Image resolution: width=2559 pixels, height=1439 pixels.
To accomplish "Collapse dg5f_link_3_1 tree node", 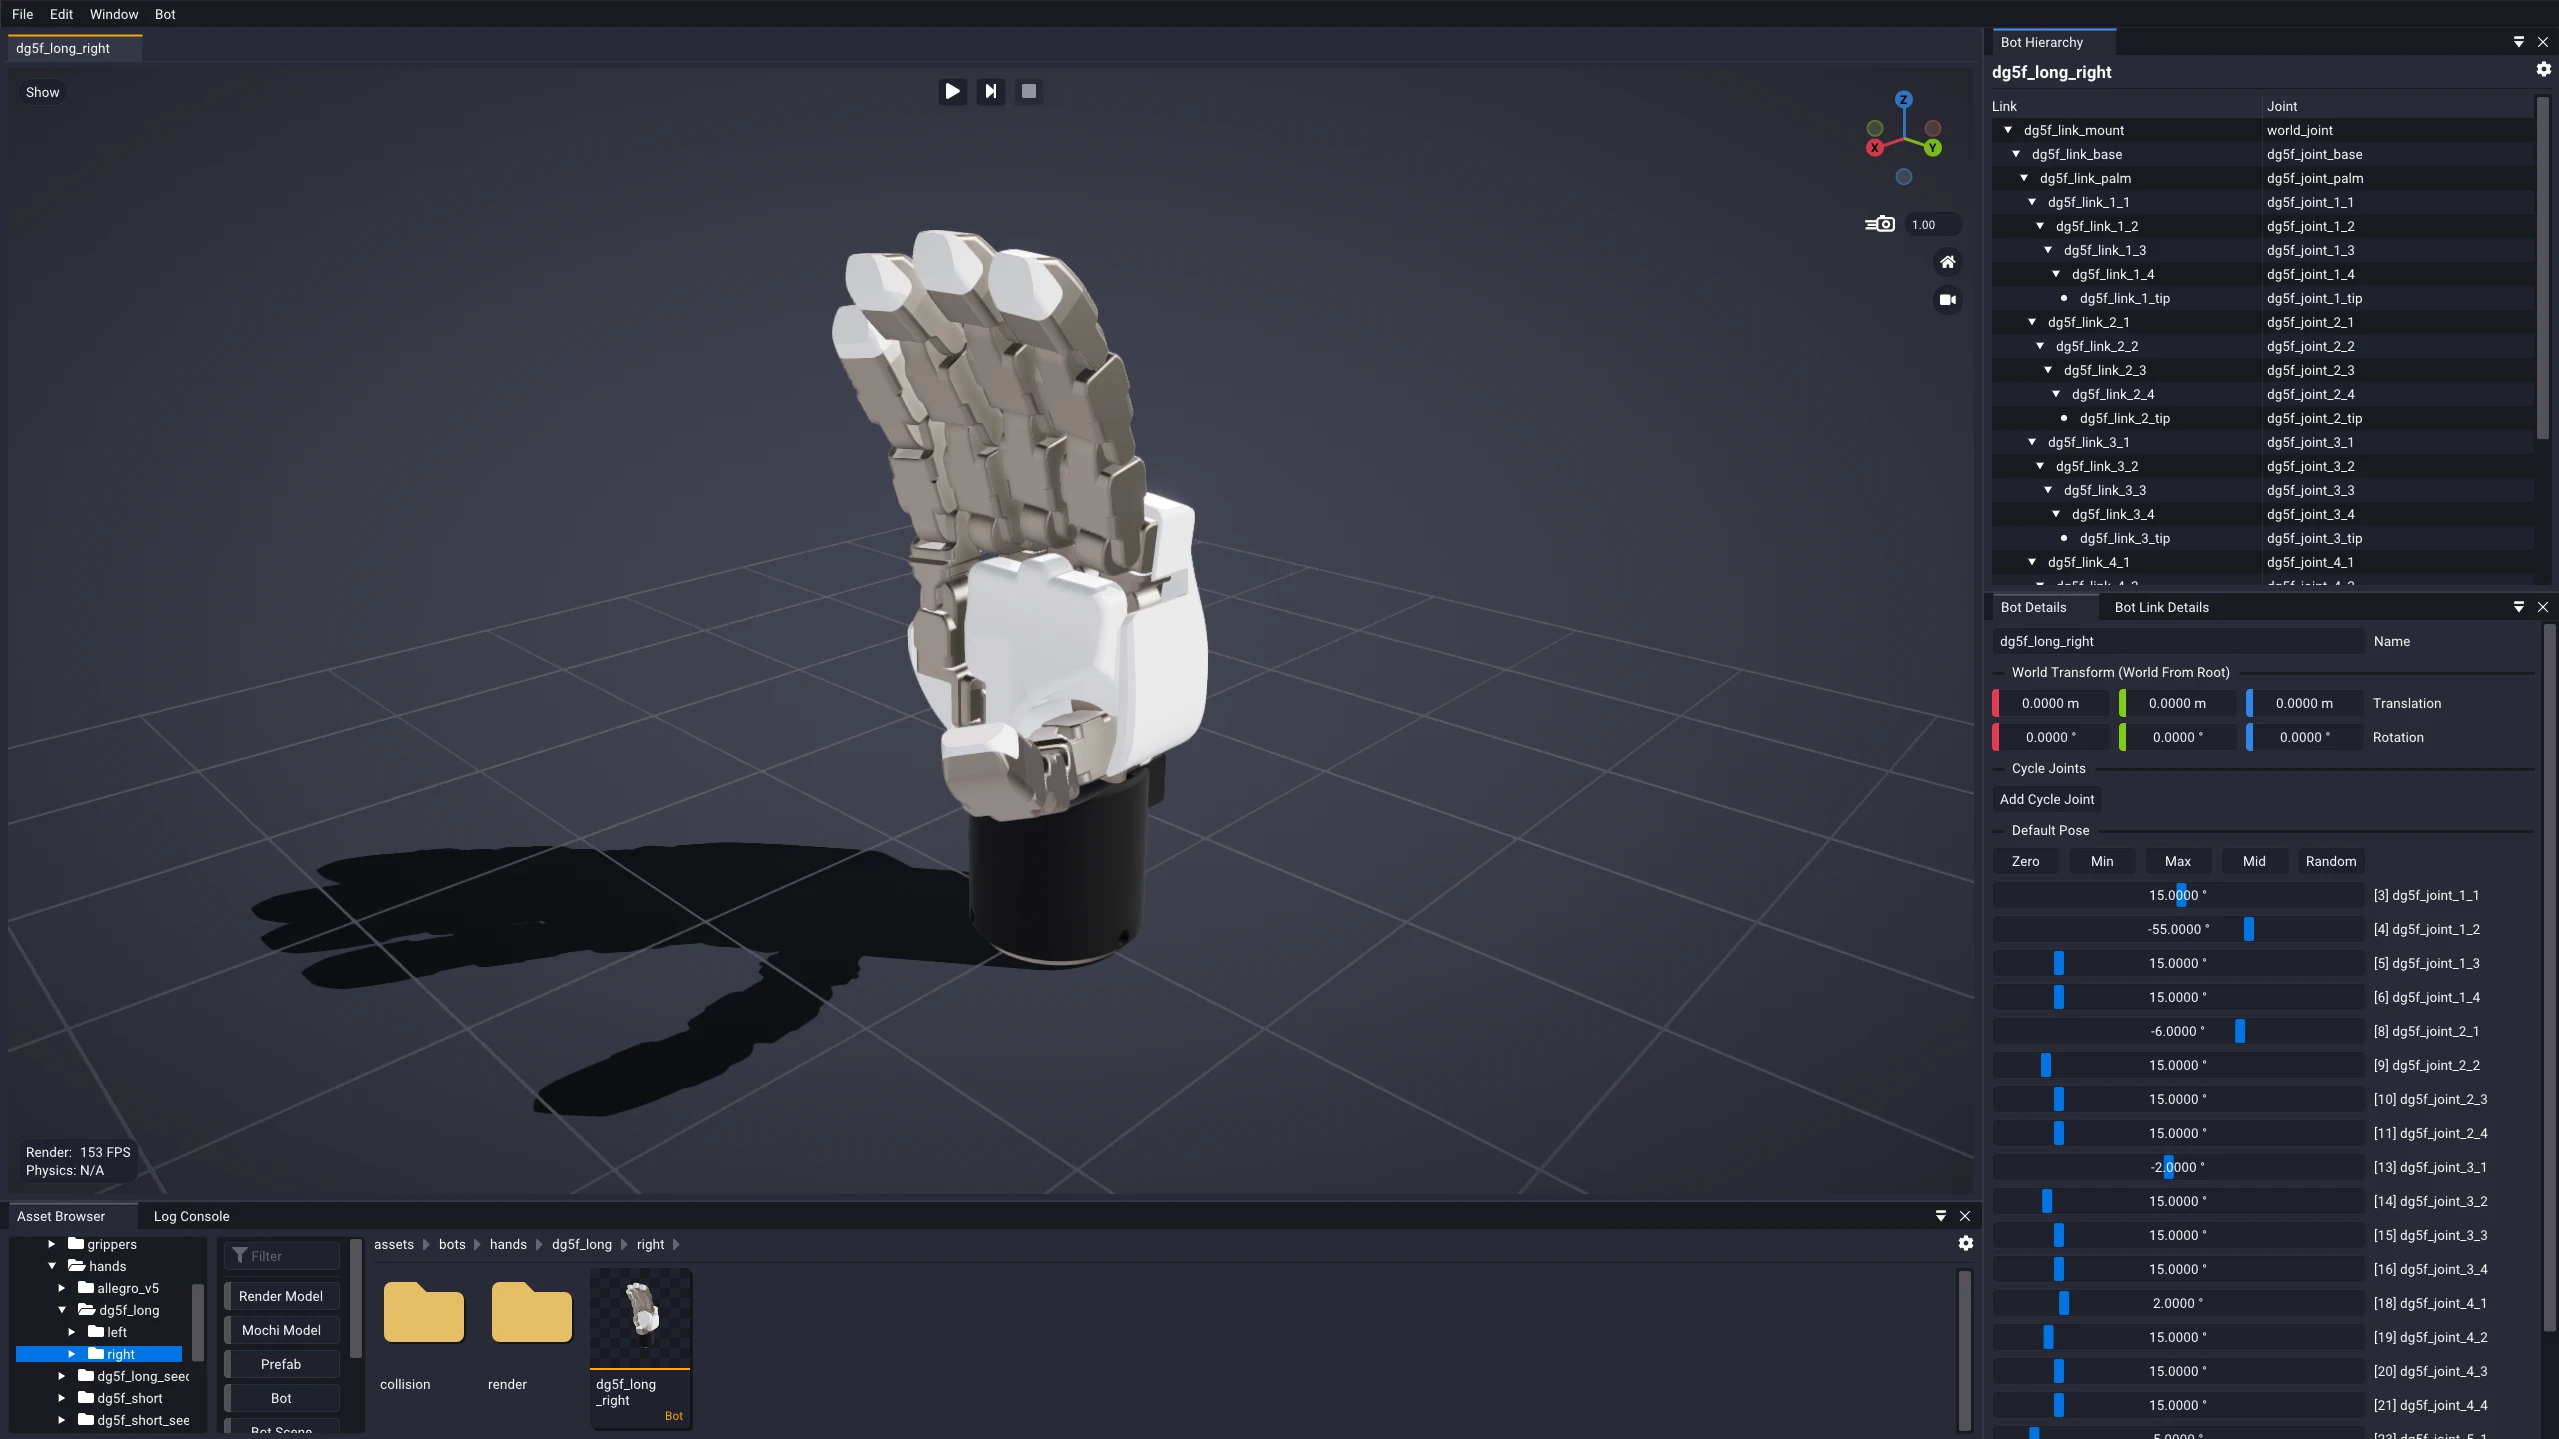I will pos(2031,442).
